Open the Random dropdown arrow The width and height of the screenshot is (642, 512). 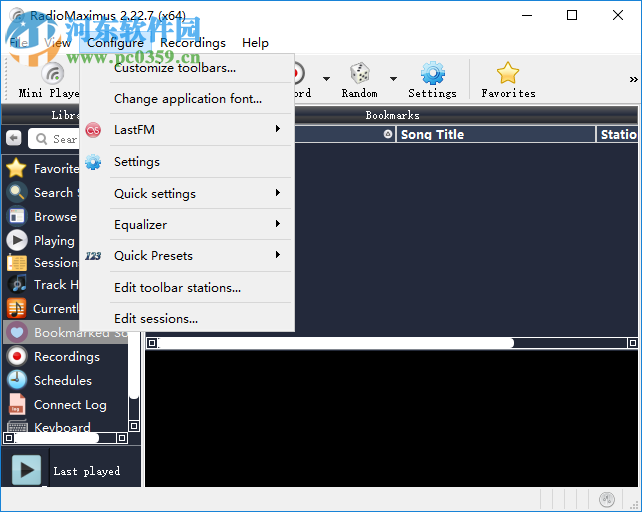tap(393, 79)
